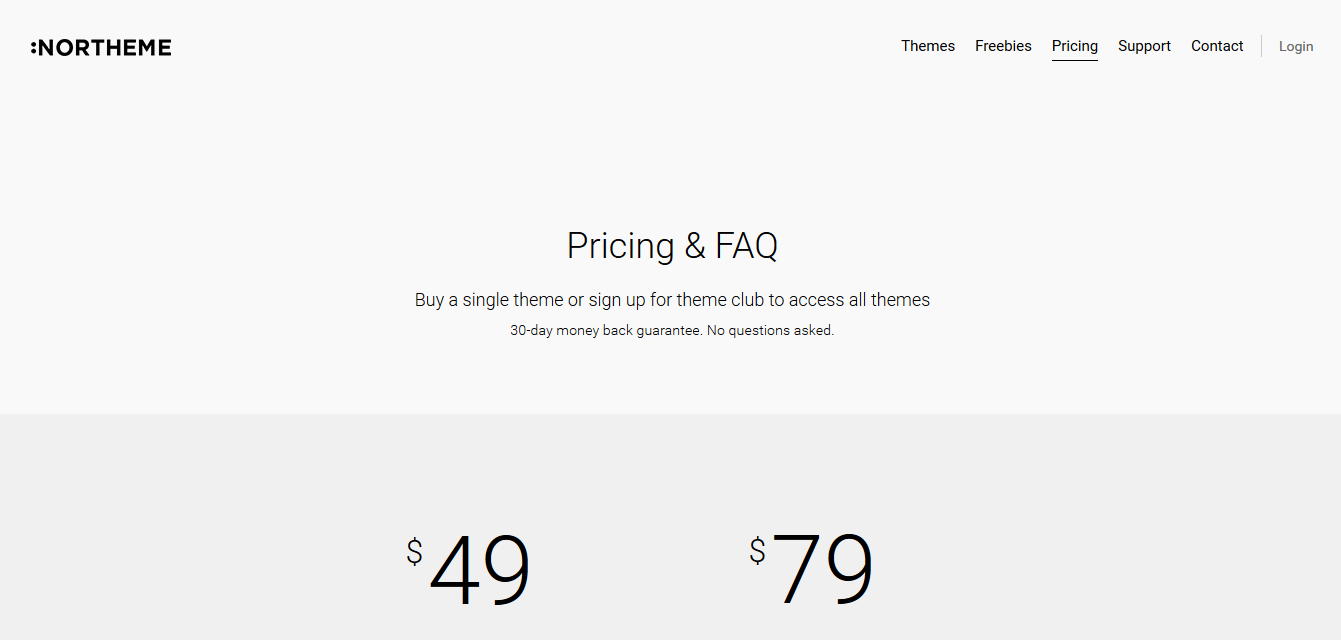Click the 'No questions asked.' sentence

coord(770,330)
